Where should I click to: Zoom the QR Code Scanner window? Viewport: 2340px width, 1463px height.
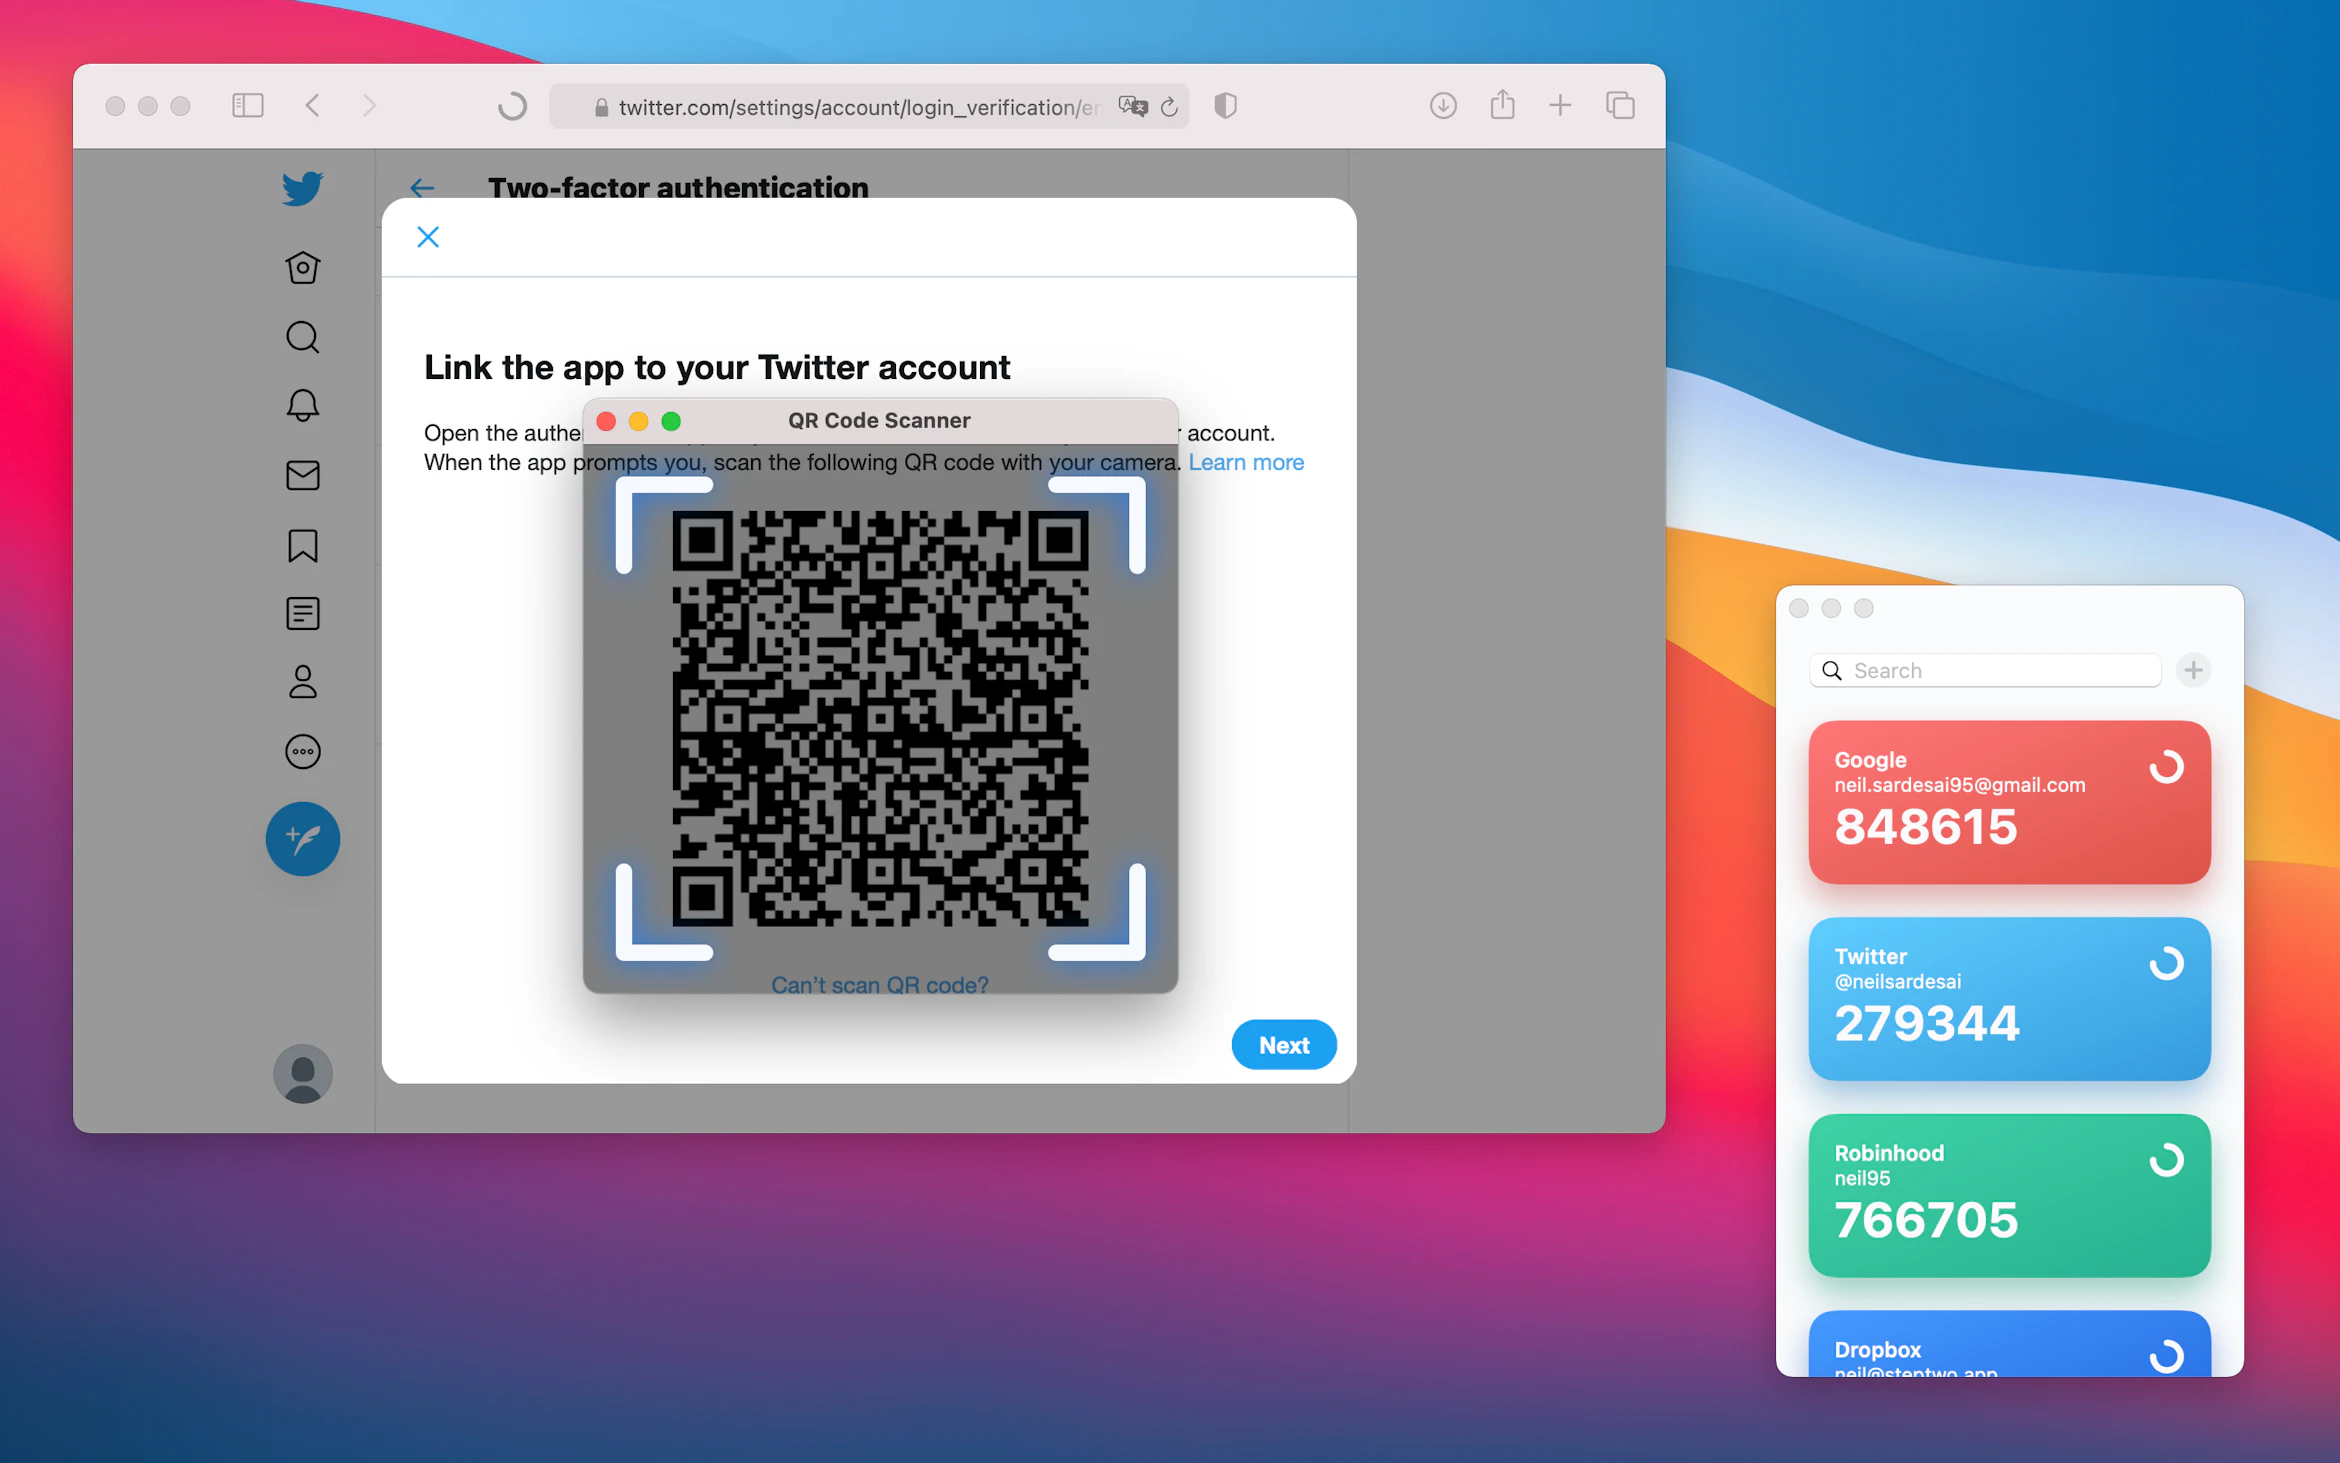671,421
